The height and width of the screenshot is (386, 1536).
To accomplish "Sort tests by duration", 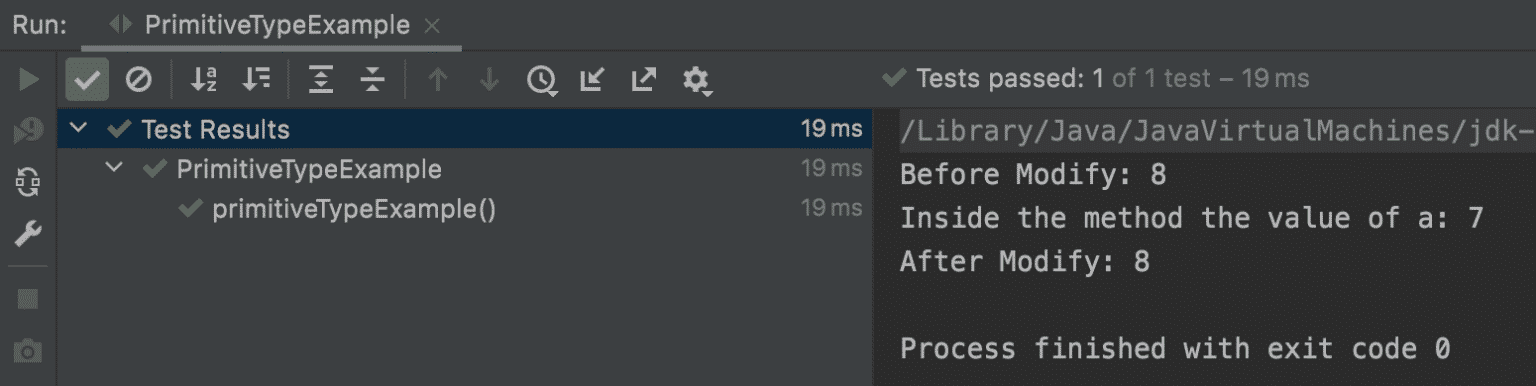I will 258,79.
